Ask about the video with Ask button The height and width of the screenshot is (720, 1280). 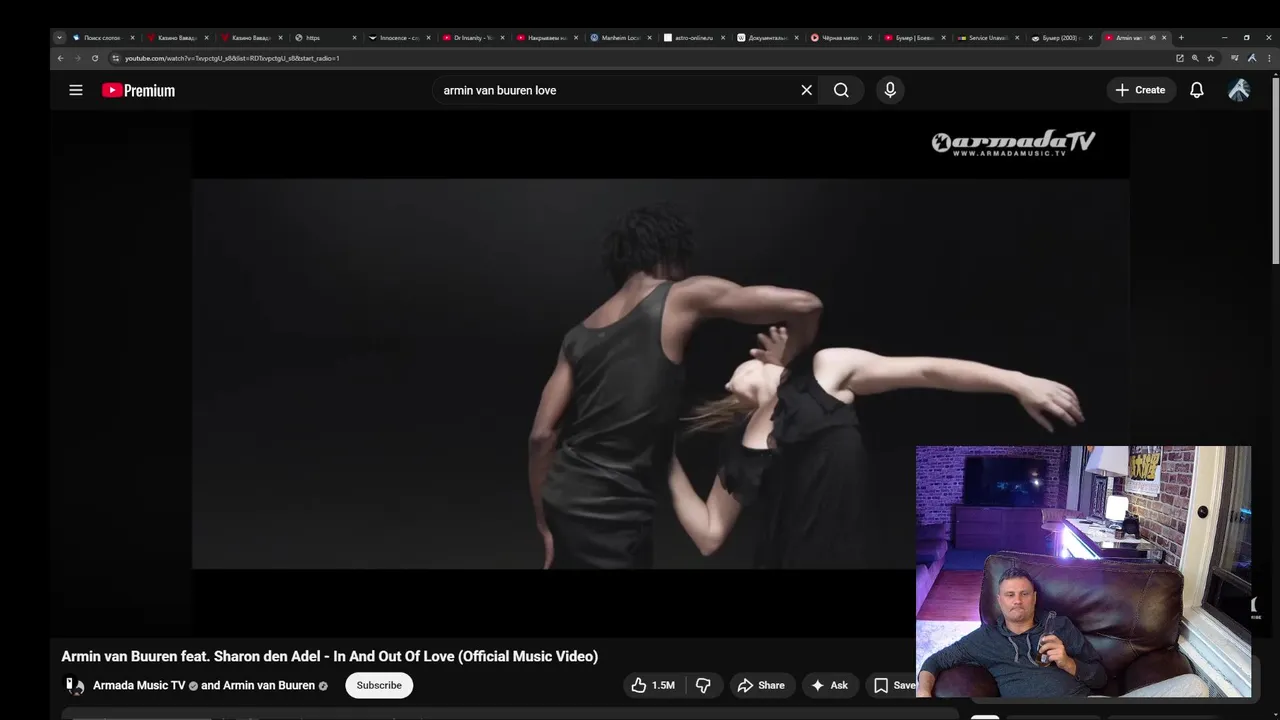pos(829,685)
